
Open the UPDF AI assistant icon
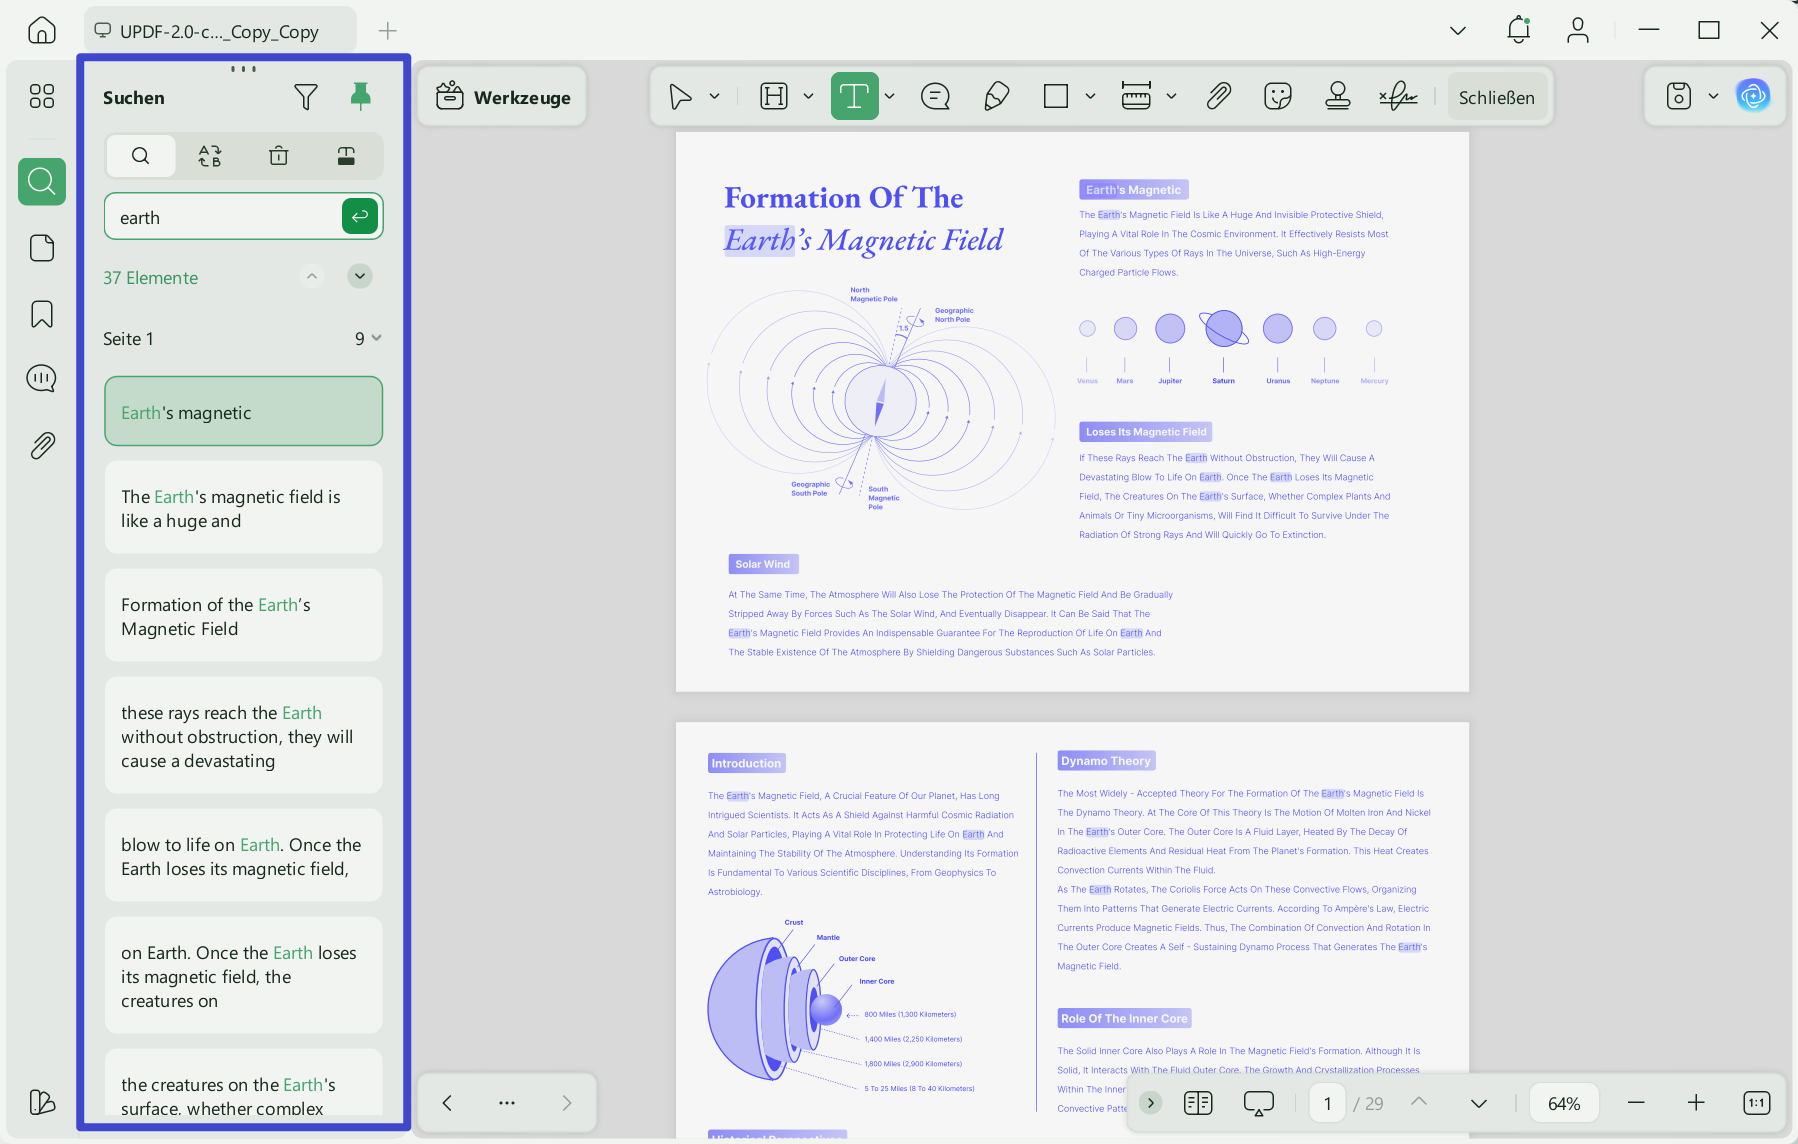(1753, 96)
